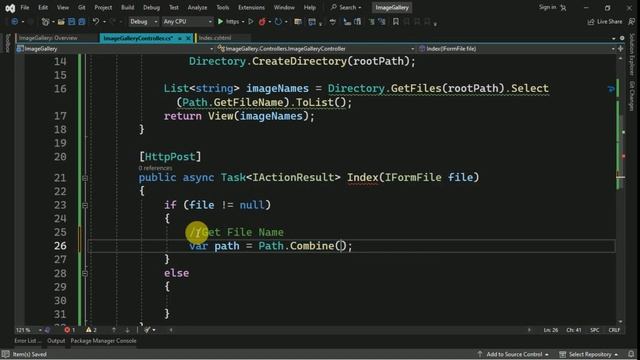The height and width of the screenshot is (360, 640).
Task: Click the Hot Reload flame icon
Action: (x=262, y=22)
